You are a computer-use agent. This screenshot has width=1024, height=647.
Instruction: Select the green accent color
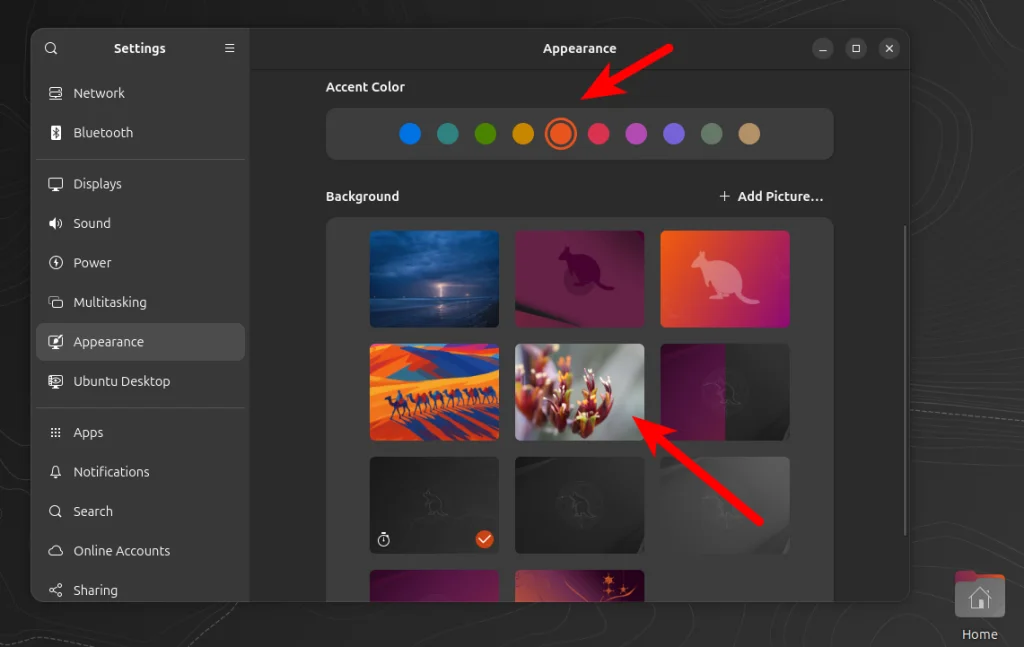(x=485, y=132)
